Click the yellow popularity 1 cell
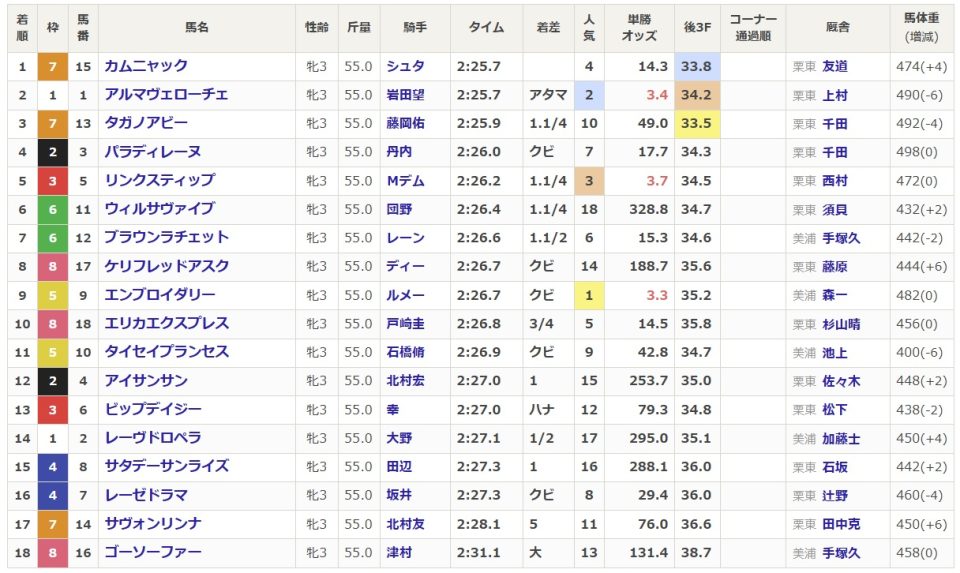Screen dimensions: 960x573 coord(589,295)
